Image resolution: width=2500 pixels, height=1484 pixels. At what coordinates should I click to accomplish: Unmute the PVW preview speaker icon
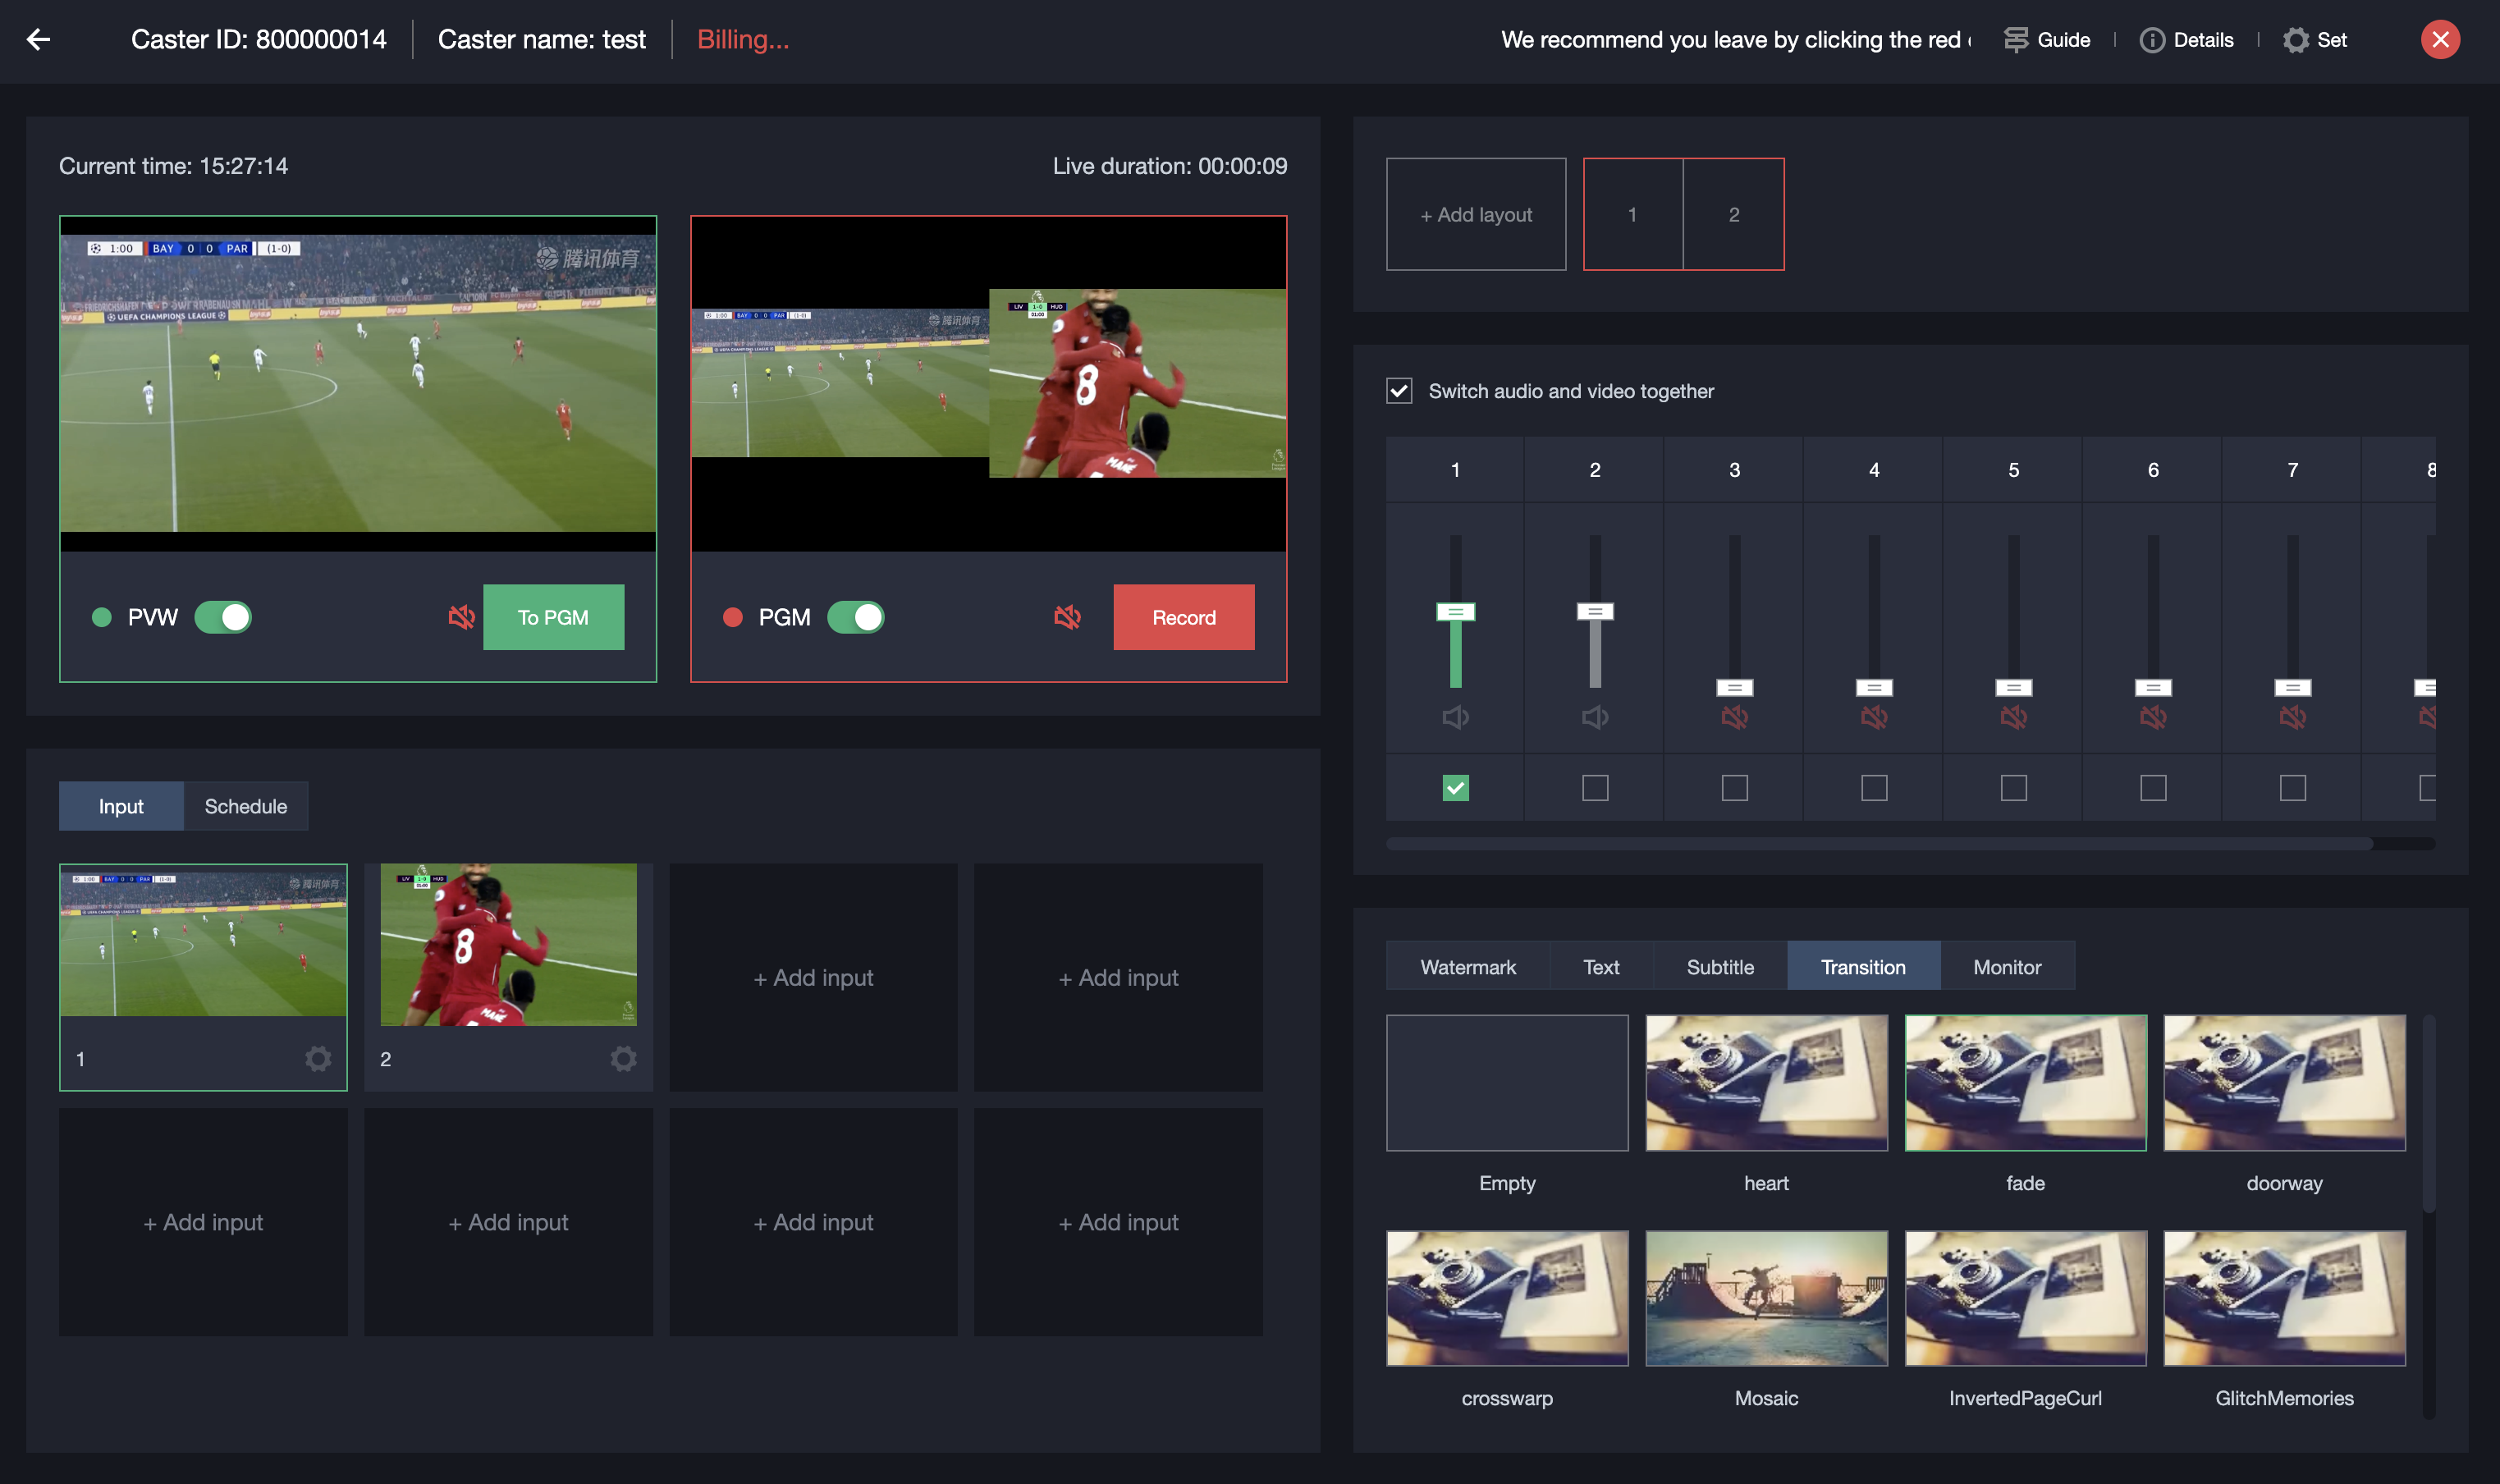[461, 617]
